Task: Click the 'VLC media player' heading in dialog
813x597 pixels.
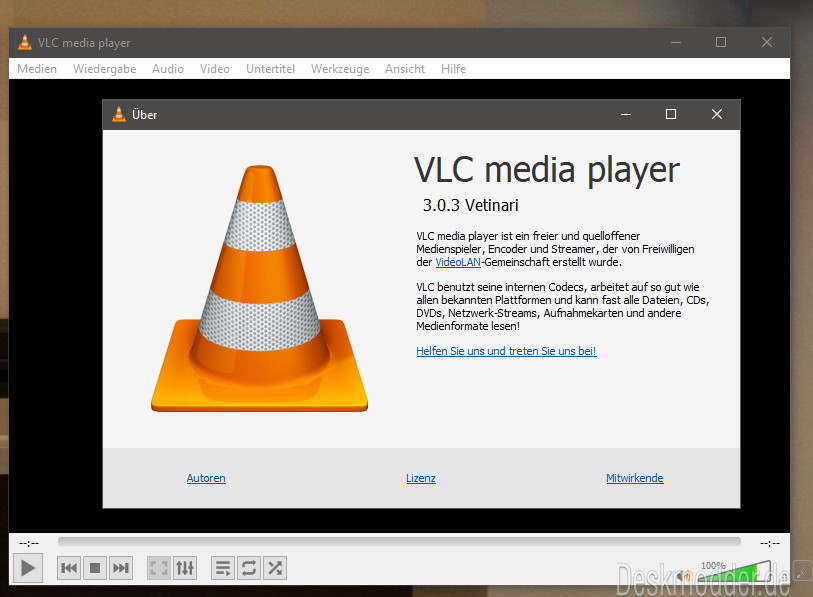Action: (546, 170)
